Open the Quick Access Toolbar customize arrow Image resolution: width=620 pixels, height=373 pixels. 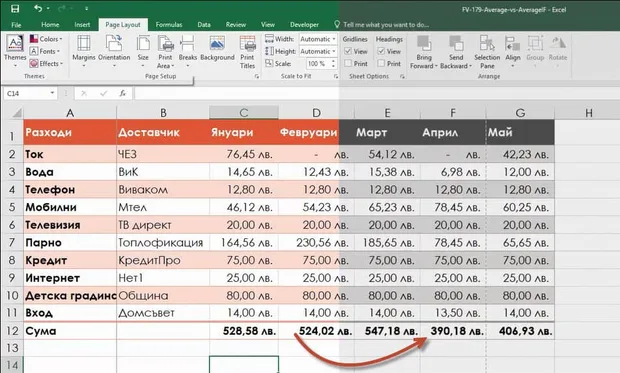point(86,8)
